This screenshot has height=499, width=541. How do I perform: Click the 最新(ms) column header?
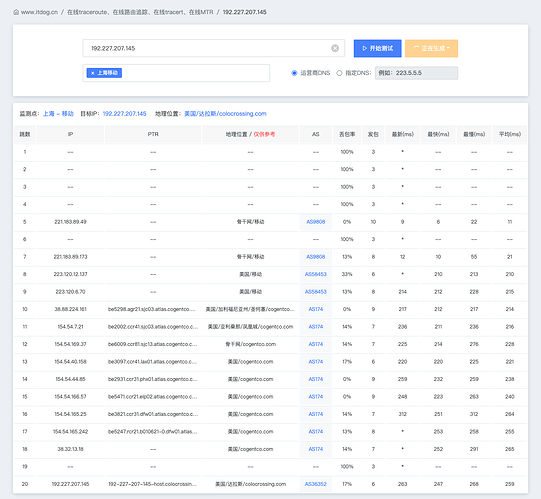pos(403,134)
